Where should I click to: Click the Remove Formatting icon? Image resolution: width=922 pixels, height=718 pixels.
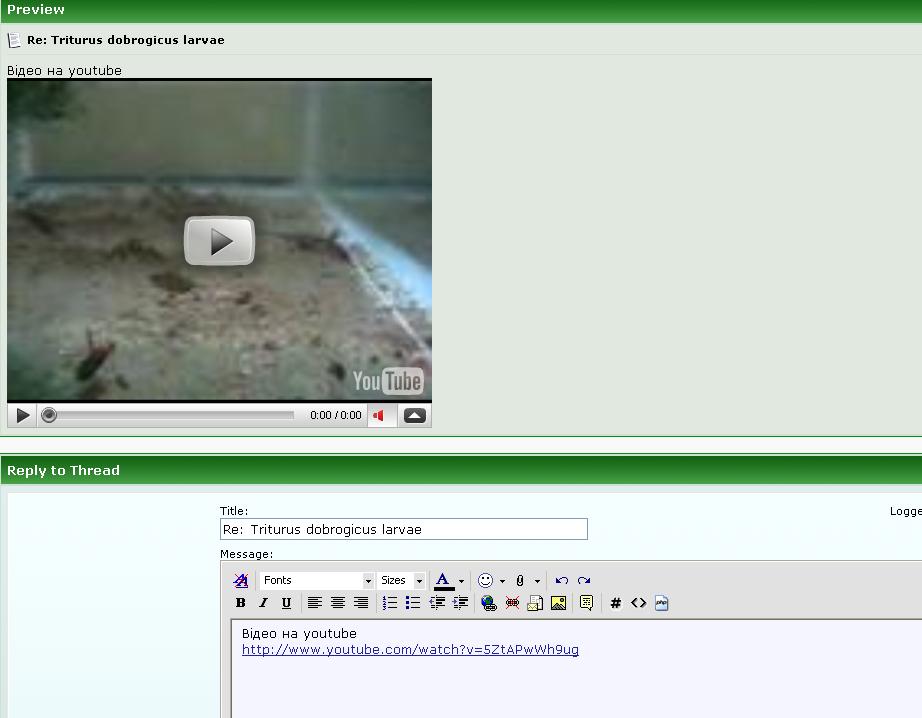coord(240,580)
